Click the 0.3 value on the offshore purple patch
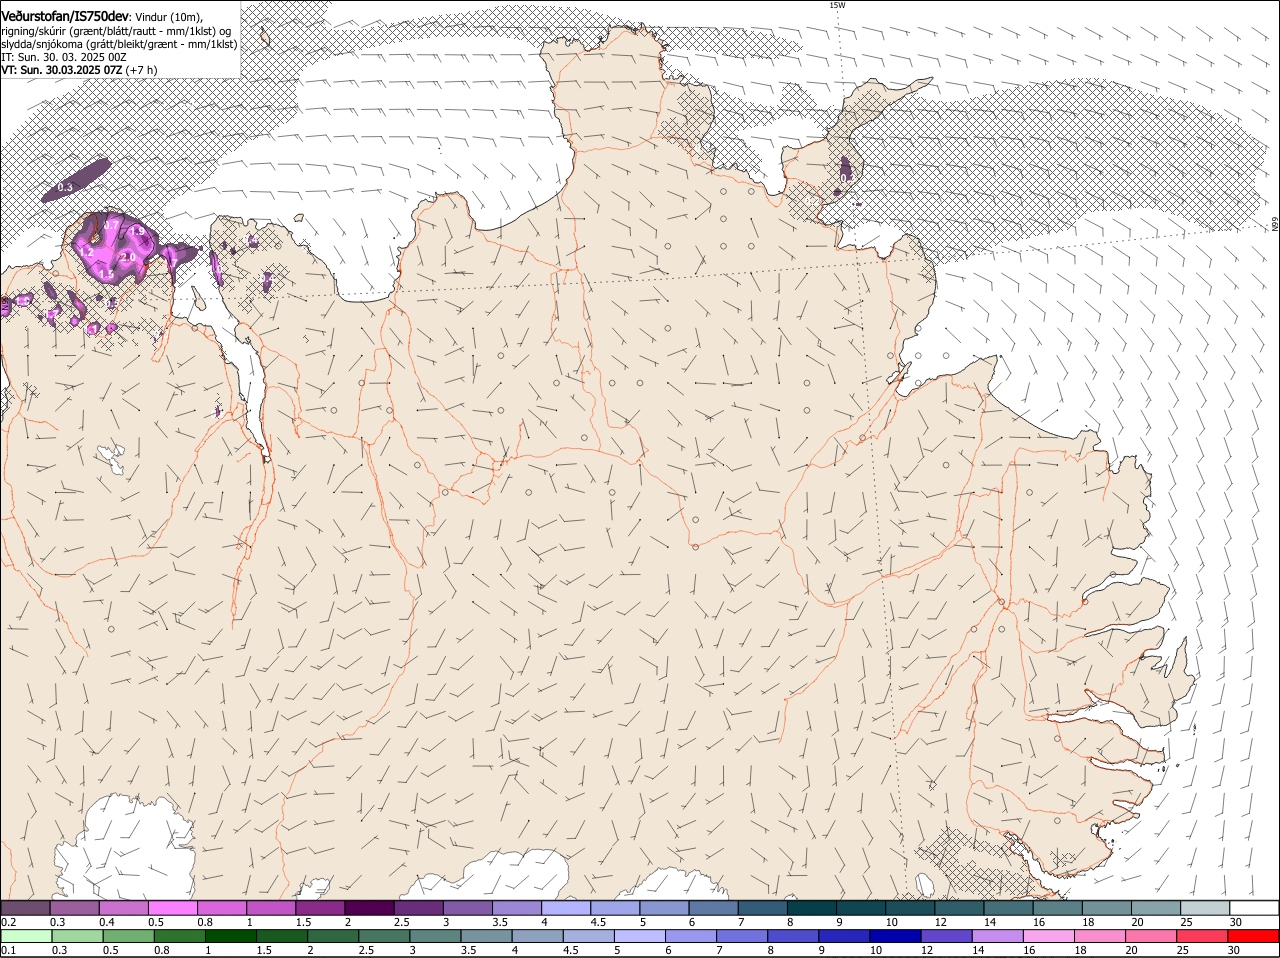The height and width of the screenshot is (958, 1280). 65,187
